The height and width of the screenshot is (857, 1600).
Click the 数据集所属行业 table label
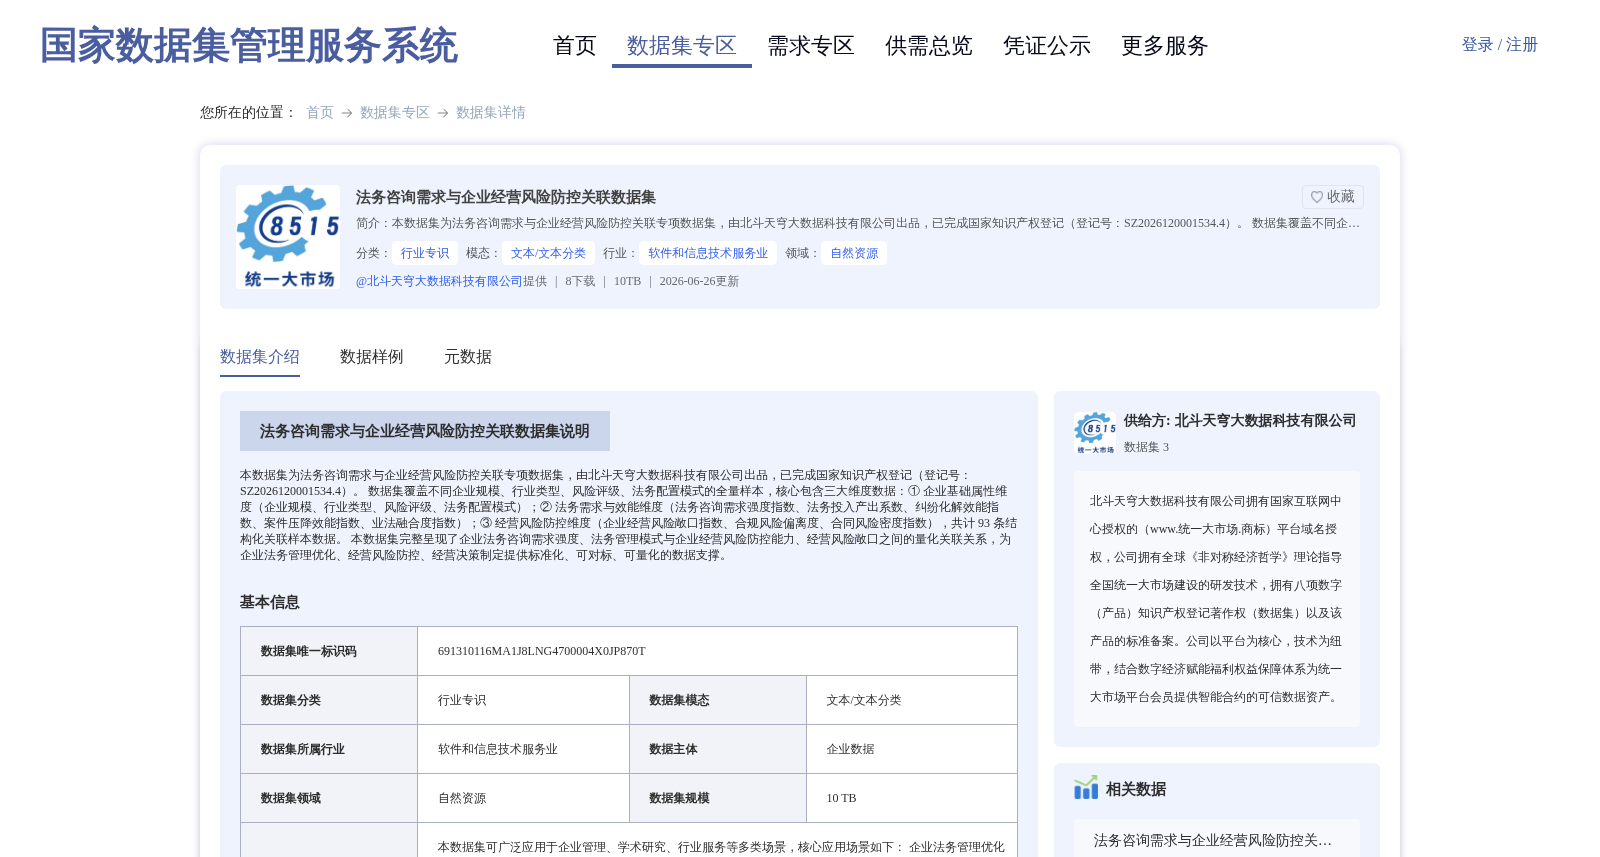point(302,750)
